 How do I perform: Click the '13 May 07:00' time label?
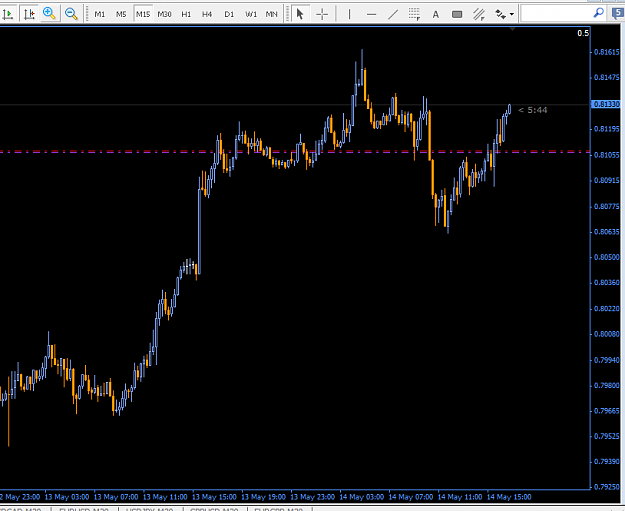116,497
